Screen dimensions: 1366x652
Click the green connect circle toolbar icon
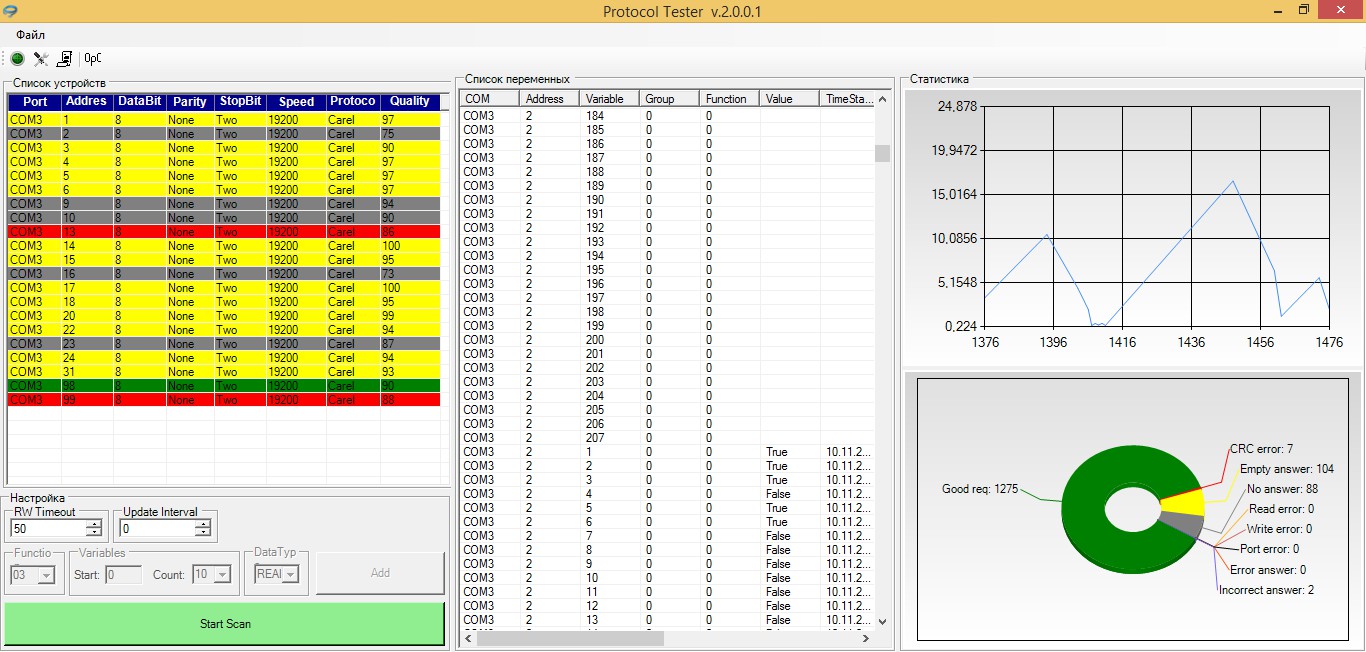tap(18, 59)
